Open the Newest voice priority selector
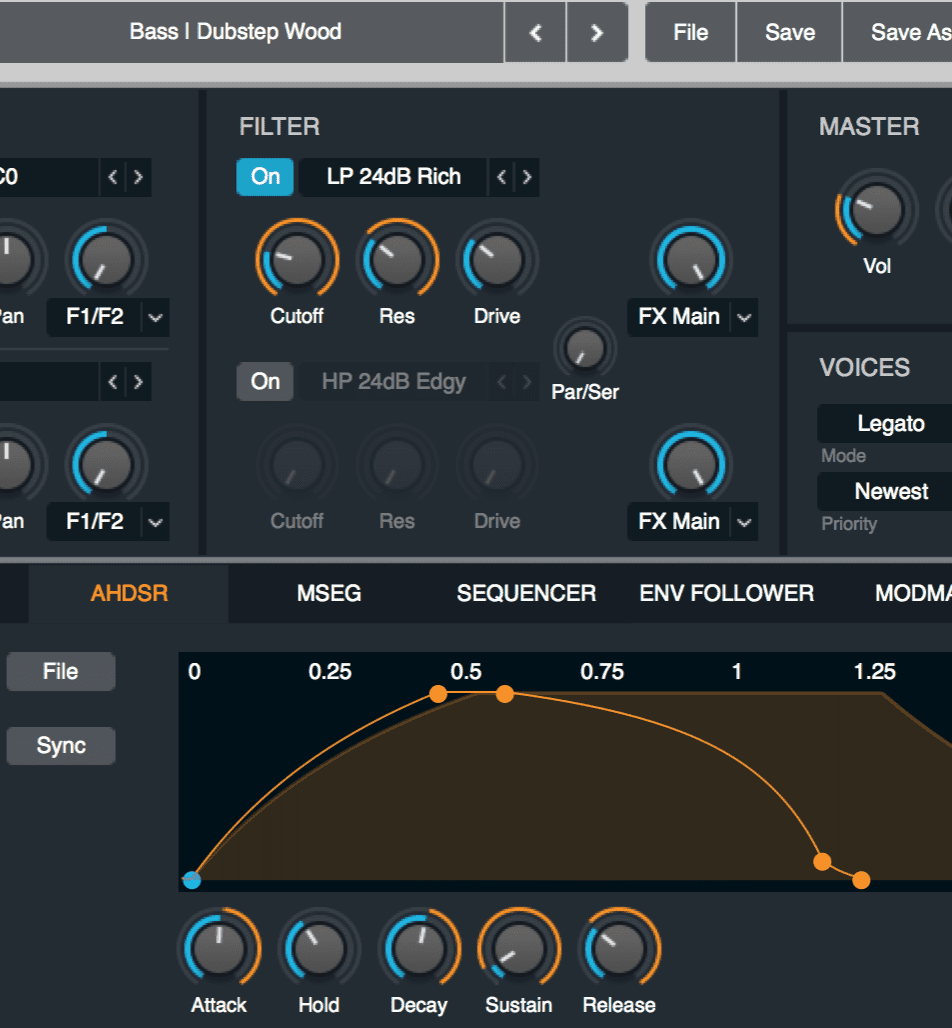The image size is (952, 1028). (x=885, y=492)
